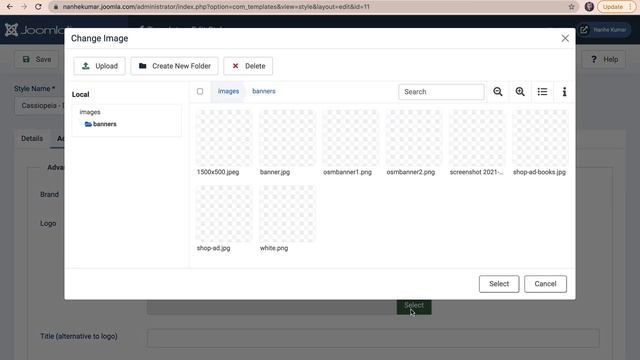Toggle the select-all checkbox in media toolbar
640x360 pixels.
click(200, 91)
